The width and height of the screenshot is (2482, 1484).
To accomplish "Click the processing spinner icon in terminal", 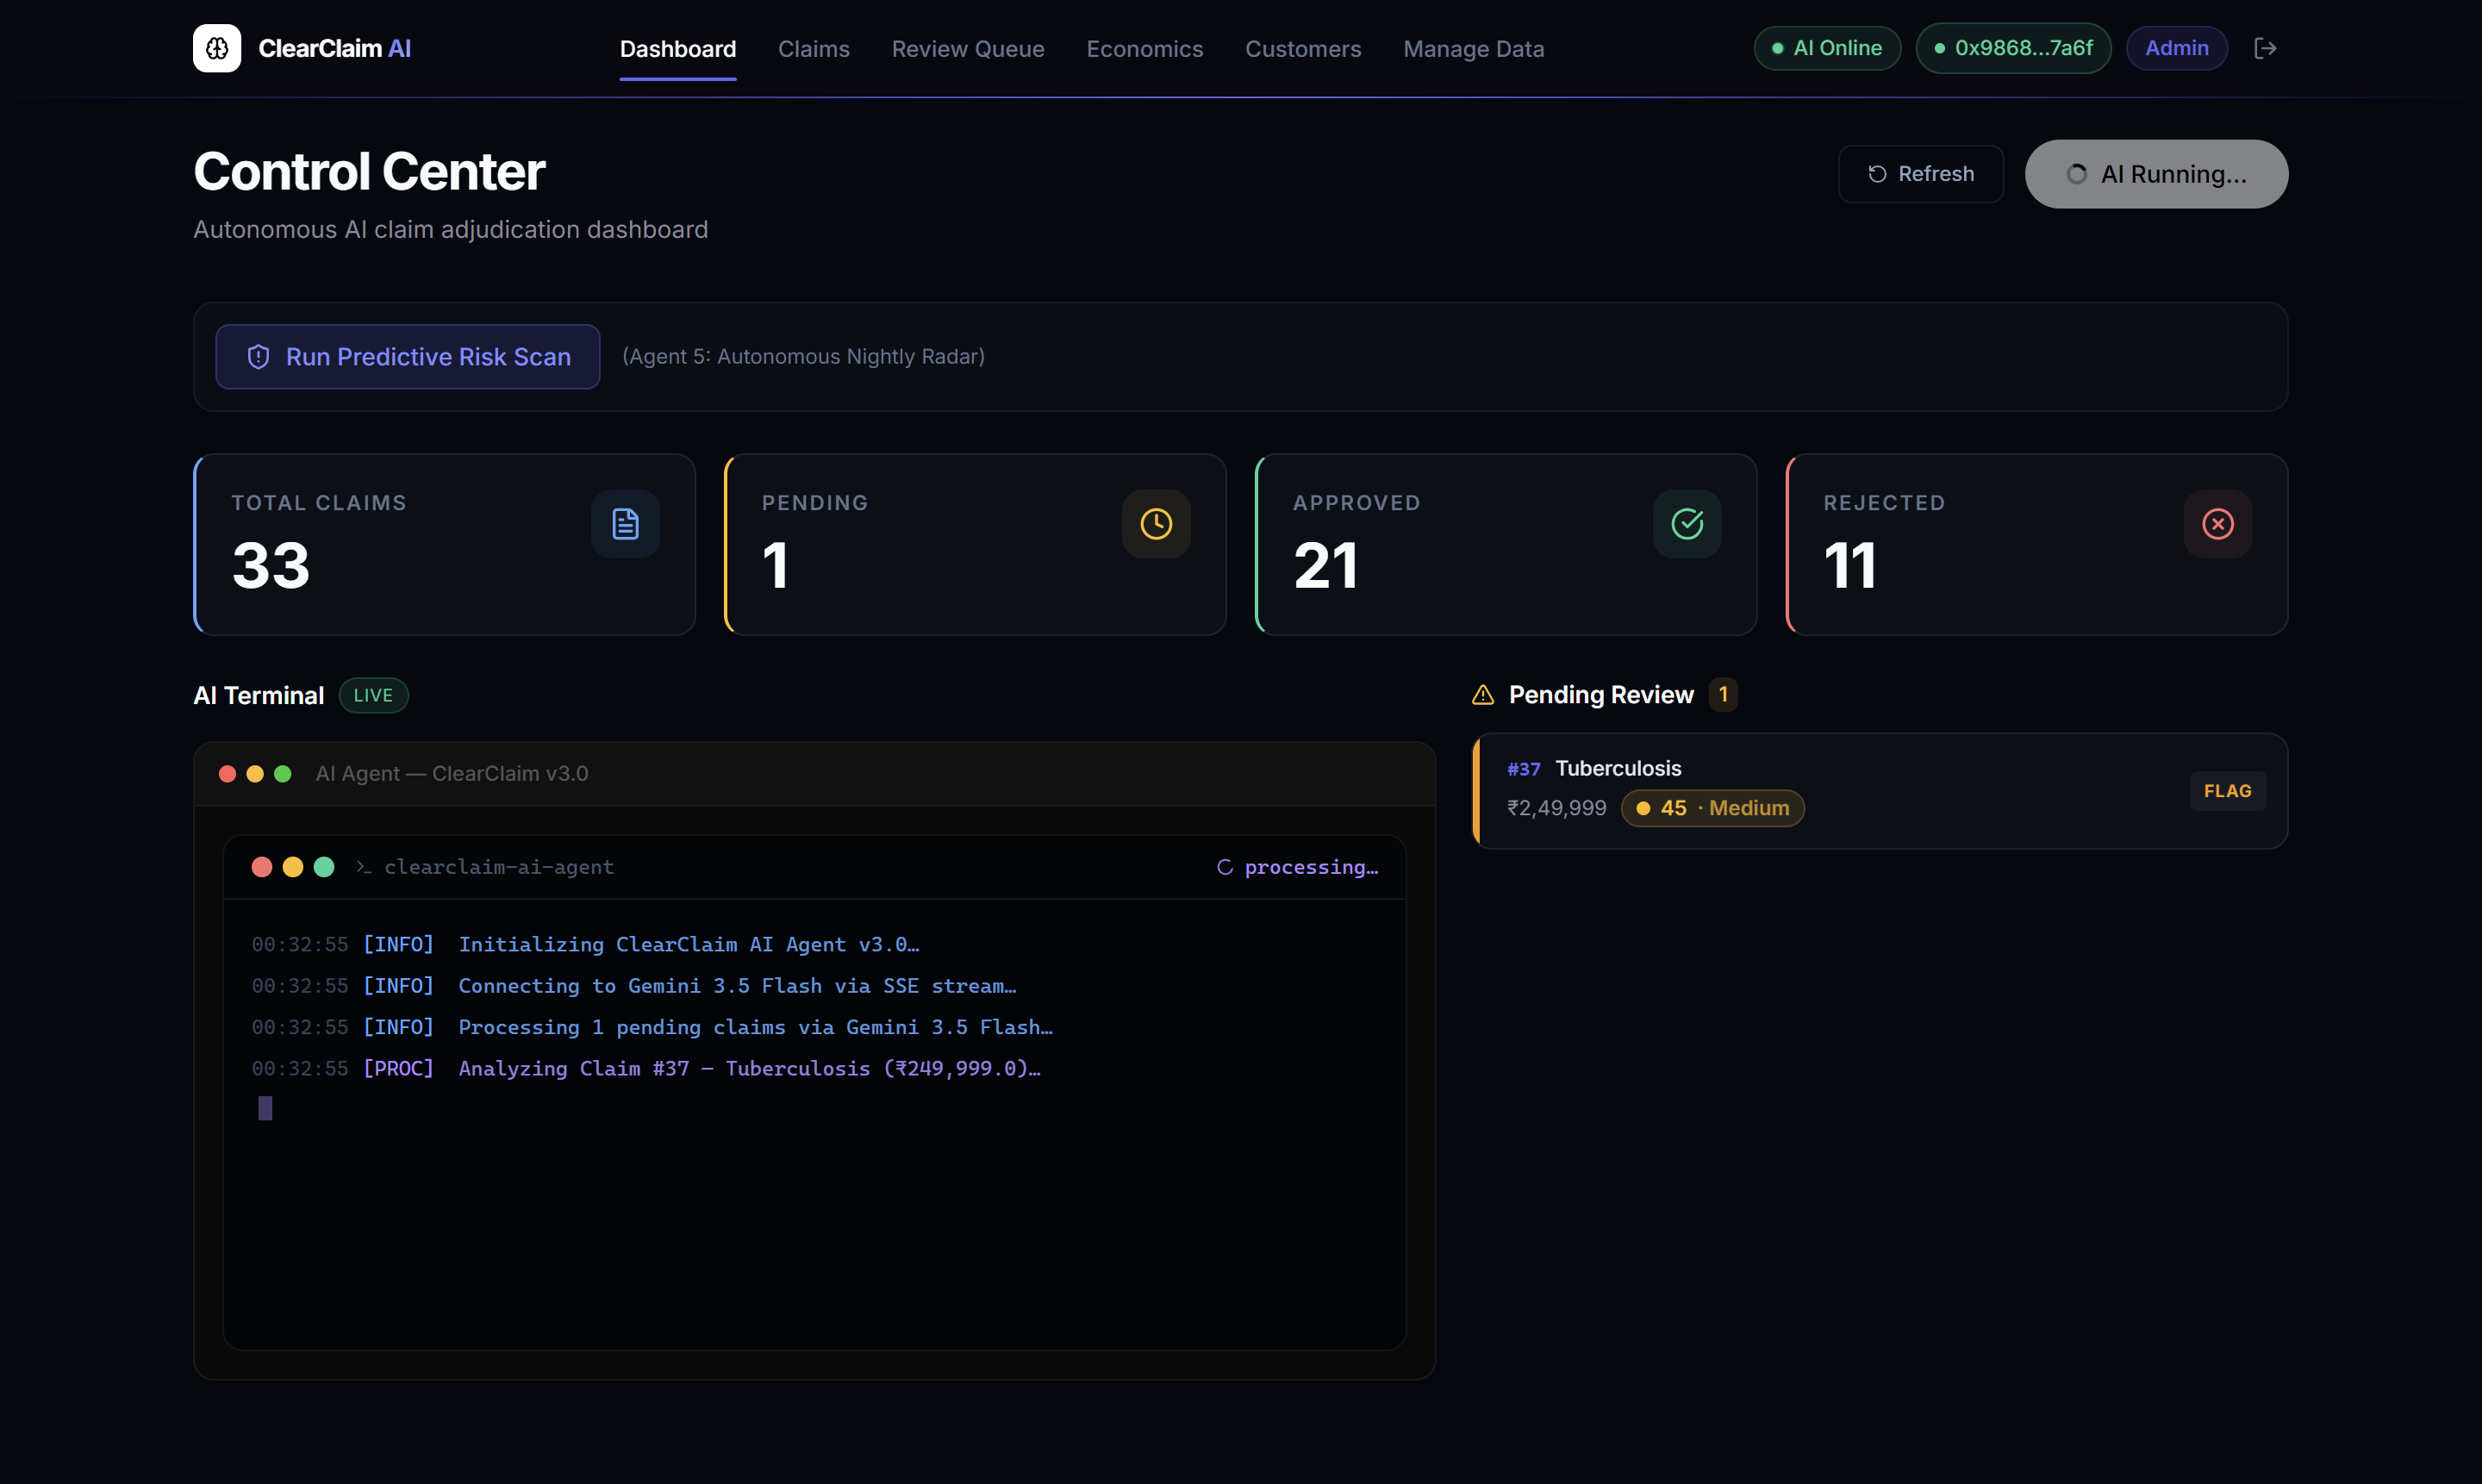I will (x=1224, y=867).
